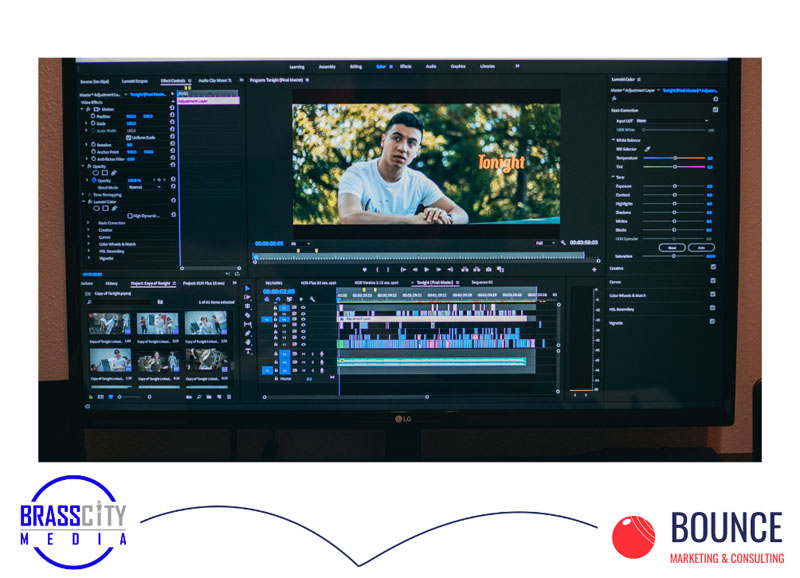The image size is (800, 578).
Task: Open program monitor settings wrench
Action: 563,243
